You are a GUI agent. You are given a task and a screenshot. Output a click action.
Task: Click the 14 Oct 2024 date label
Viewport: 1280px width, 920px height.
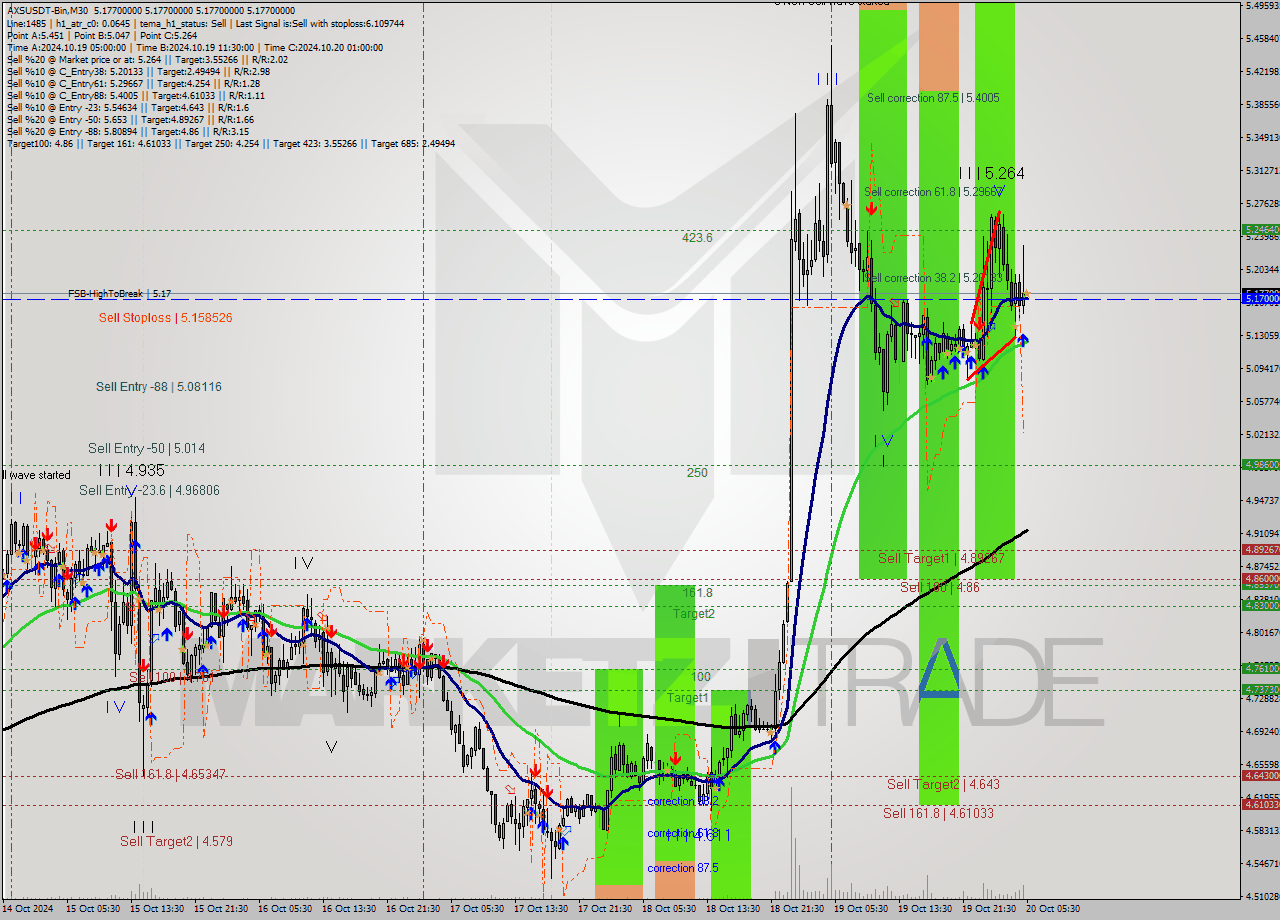pyautogui.click(x=27, y=909)
